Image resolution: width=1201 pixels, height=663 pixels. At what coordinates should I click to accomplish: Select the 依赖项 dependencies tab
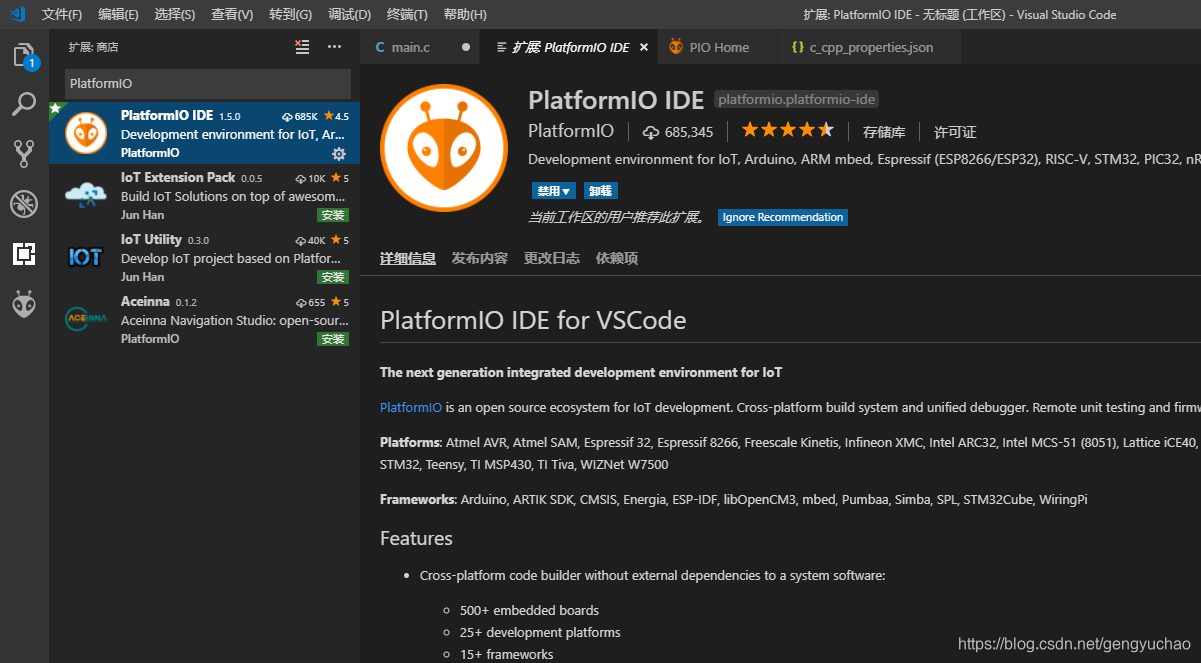click(x=617, y=258)
